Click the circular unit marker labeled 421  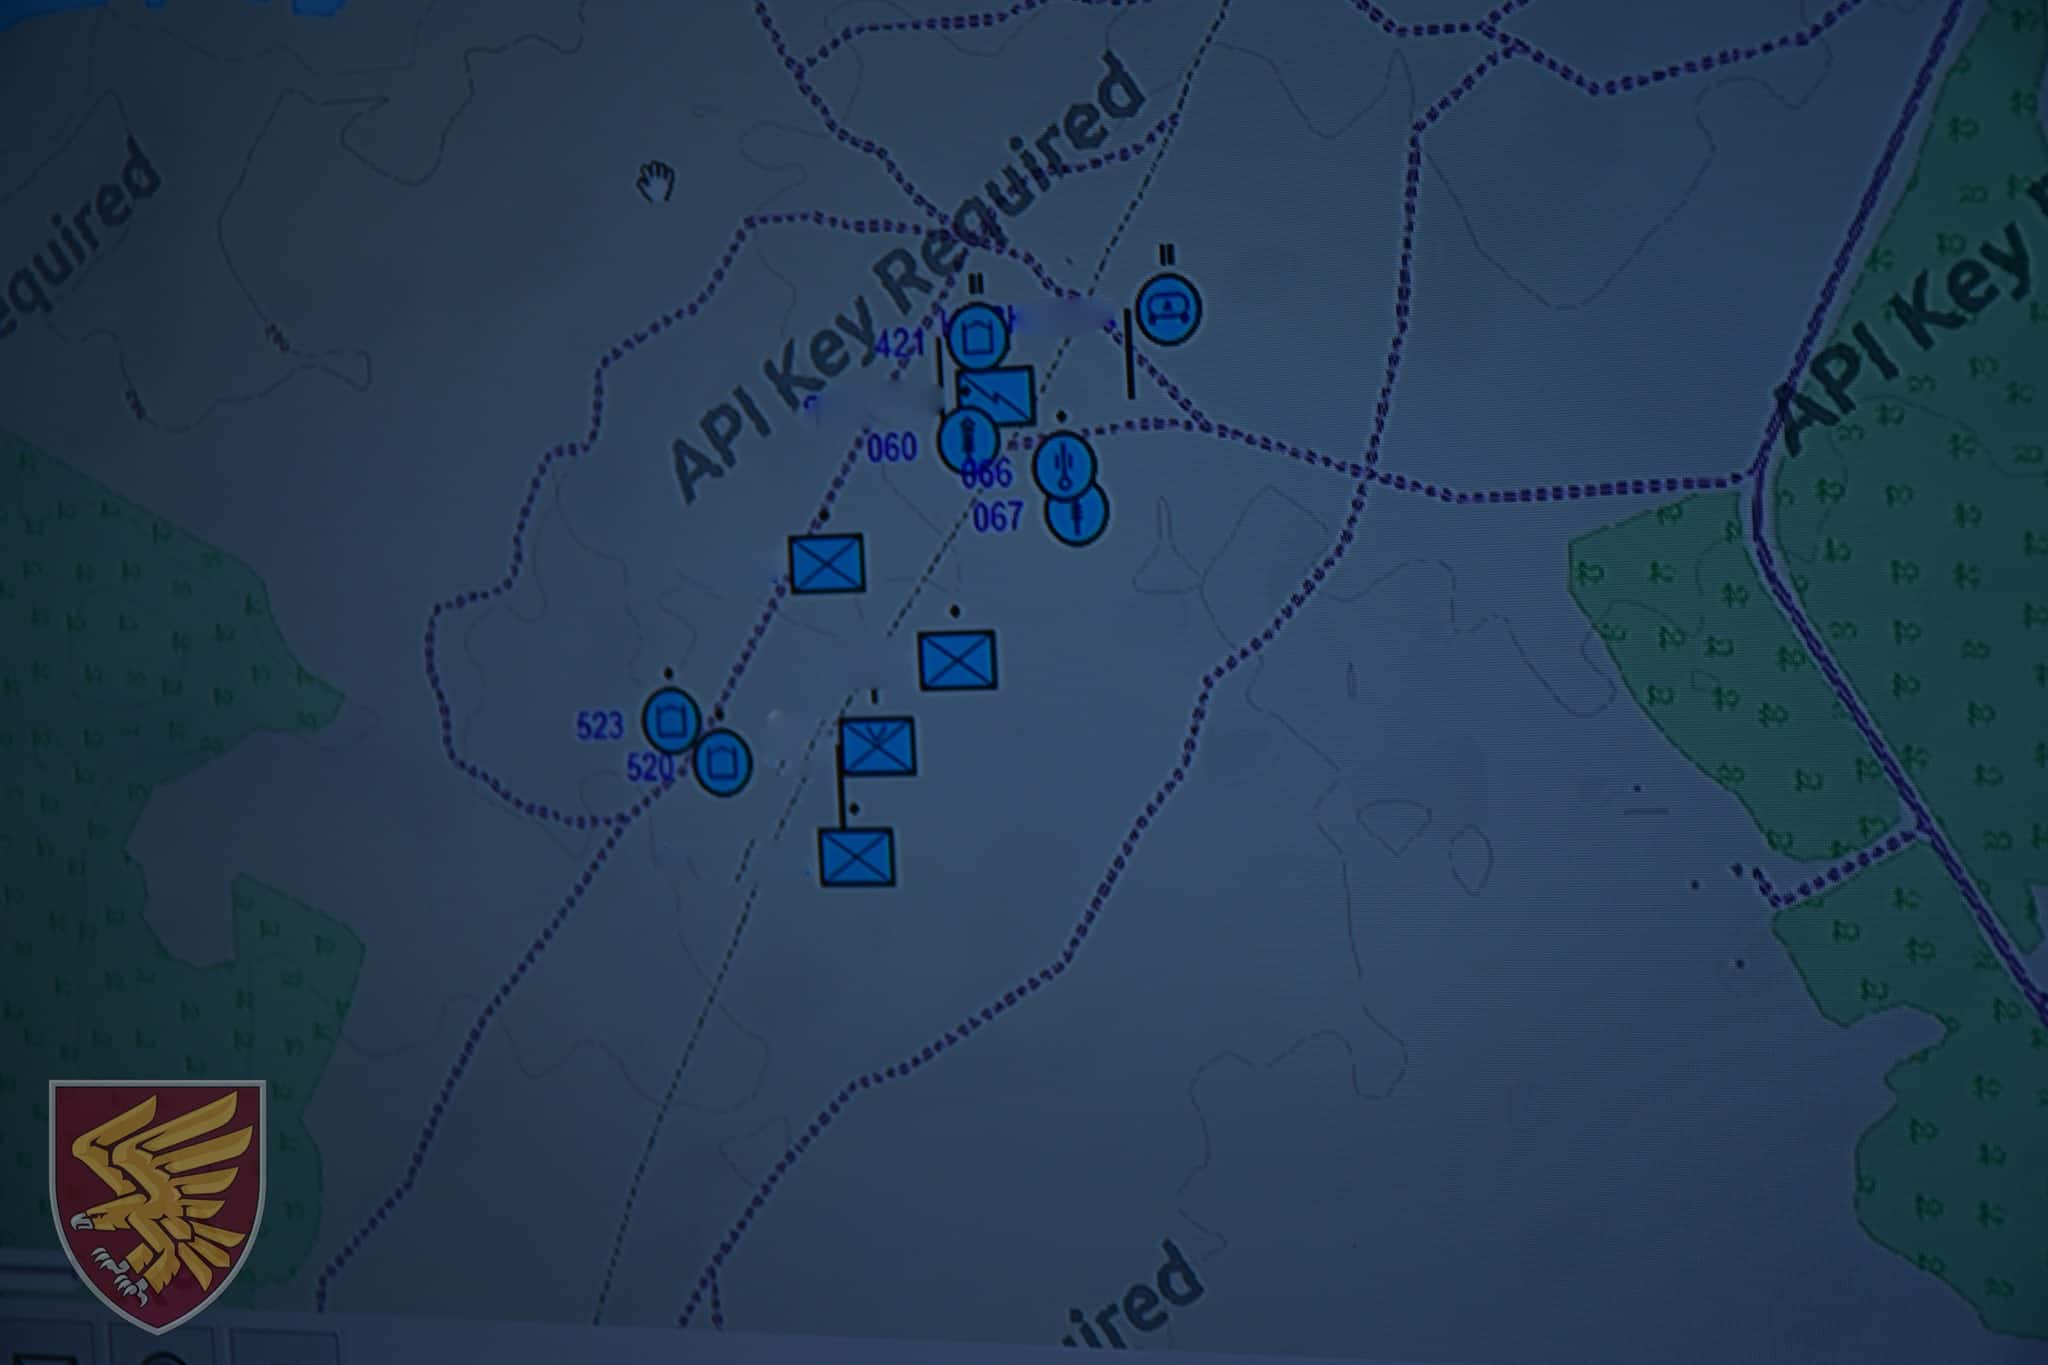(x=976, y=338)
